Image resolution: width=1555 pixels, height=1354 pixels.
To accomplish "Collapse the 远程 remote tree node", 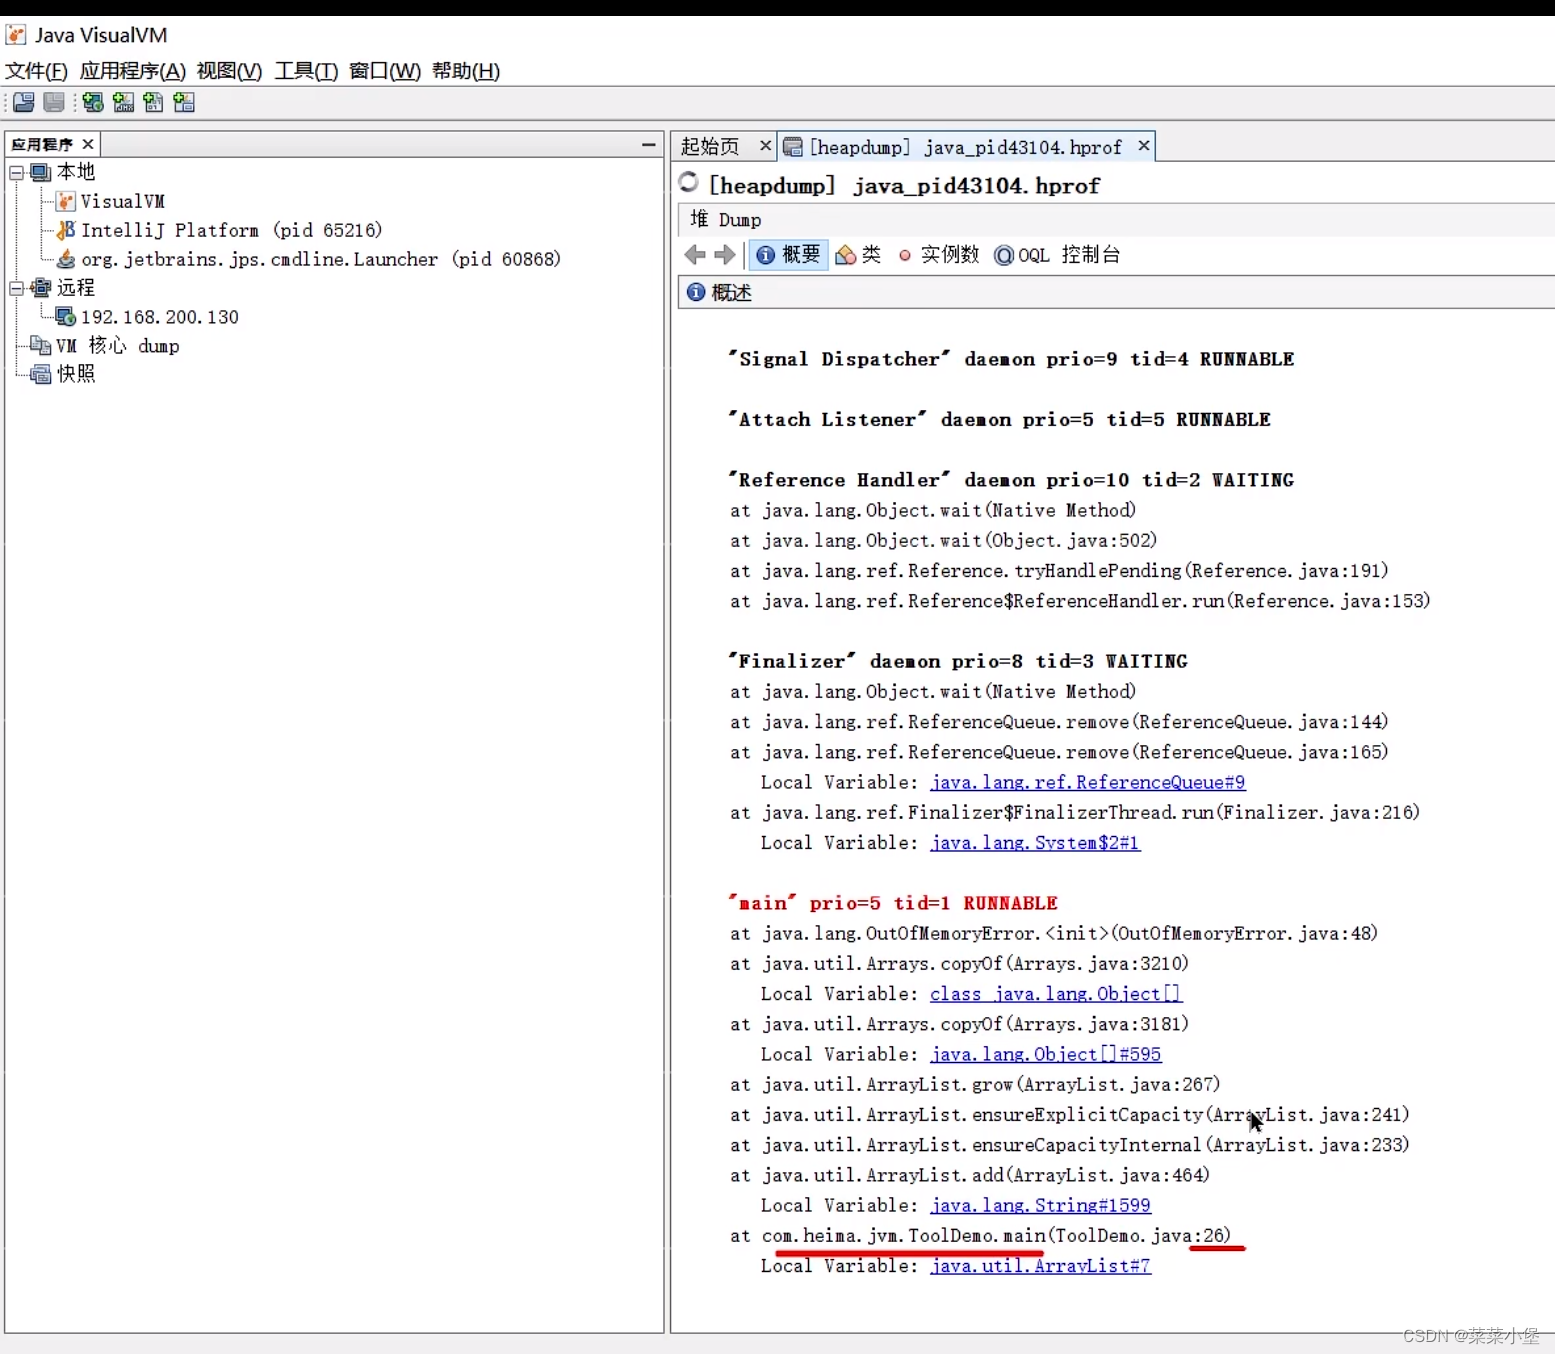I will (16, 288).
